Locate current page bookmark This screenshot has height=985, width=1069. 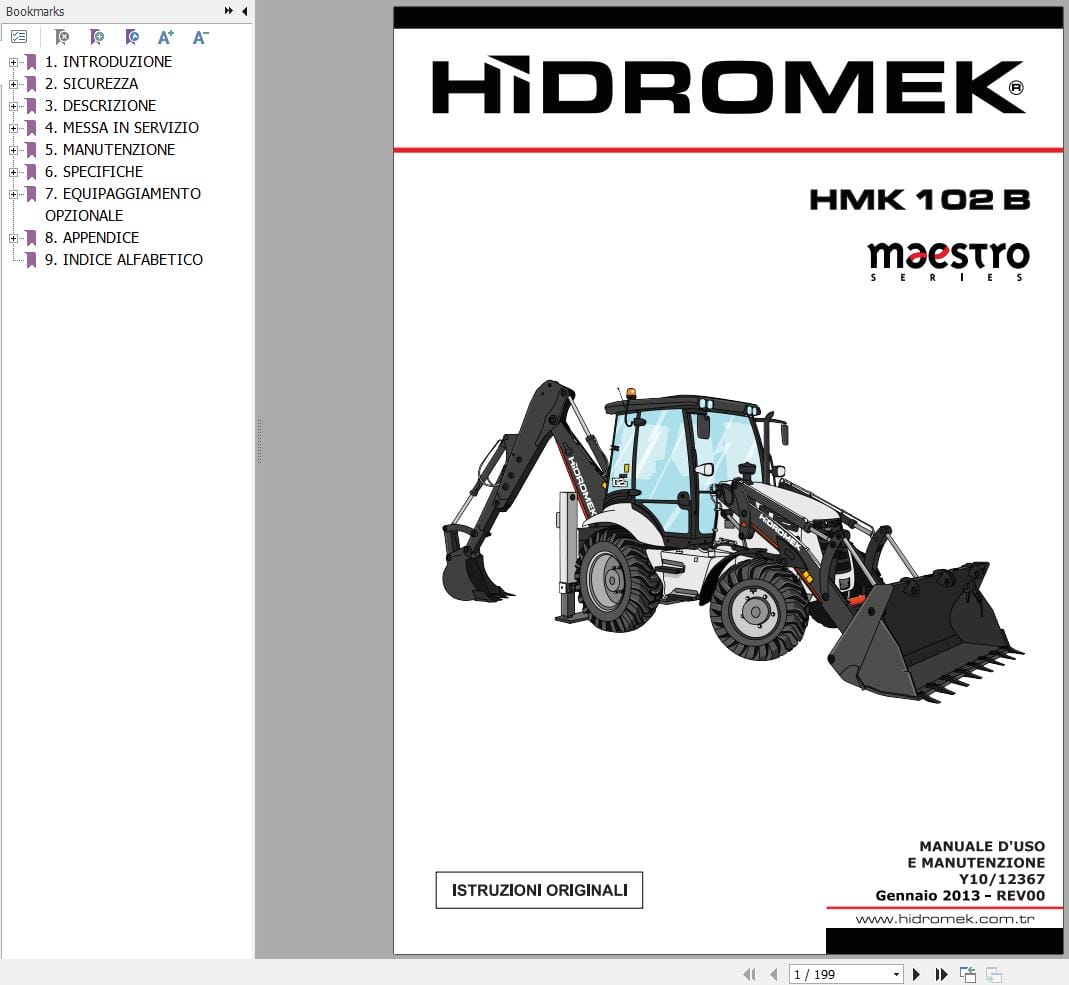pyautogui.click(x=131, y=36)
